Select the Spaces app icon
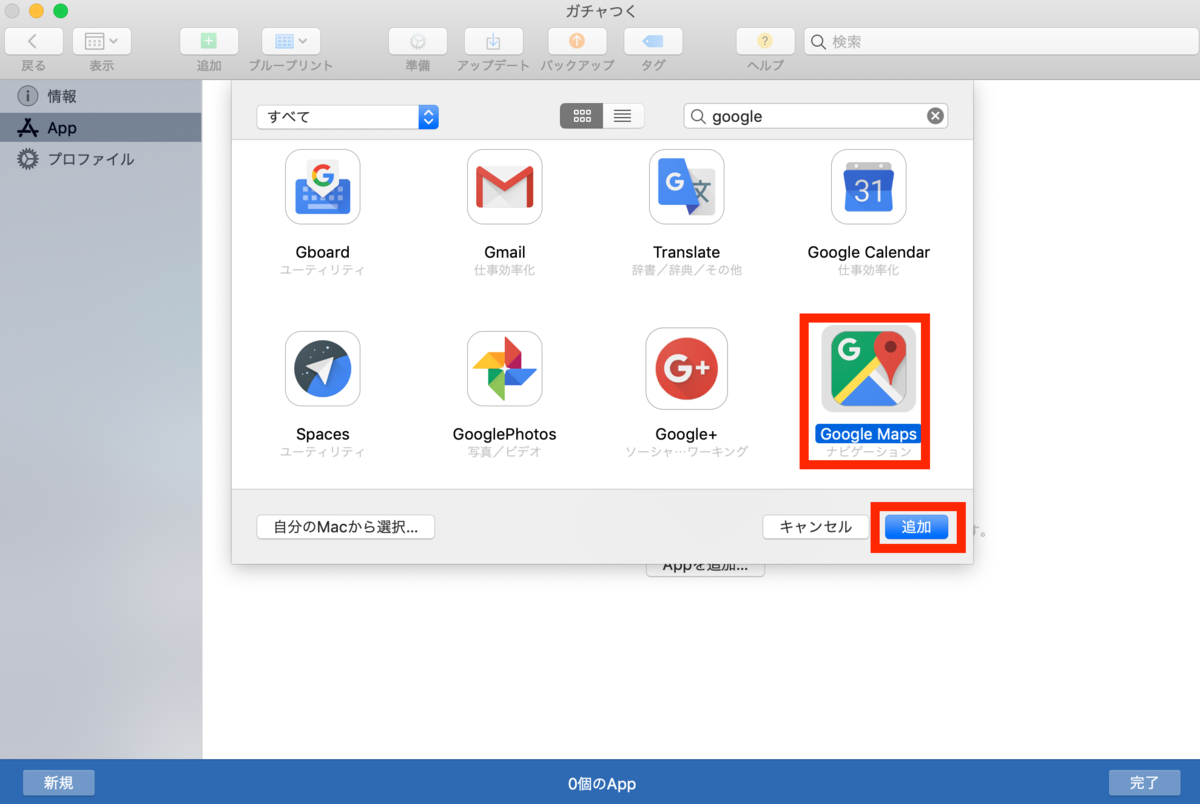 point(323,369)
